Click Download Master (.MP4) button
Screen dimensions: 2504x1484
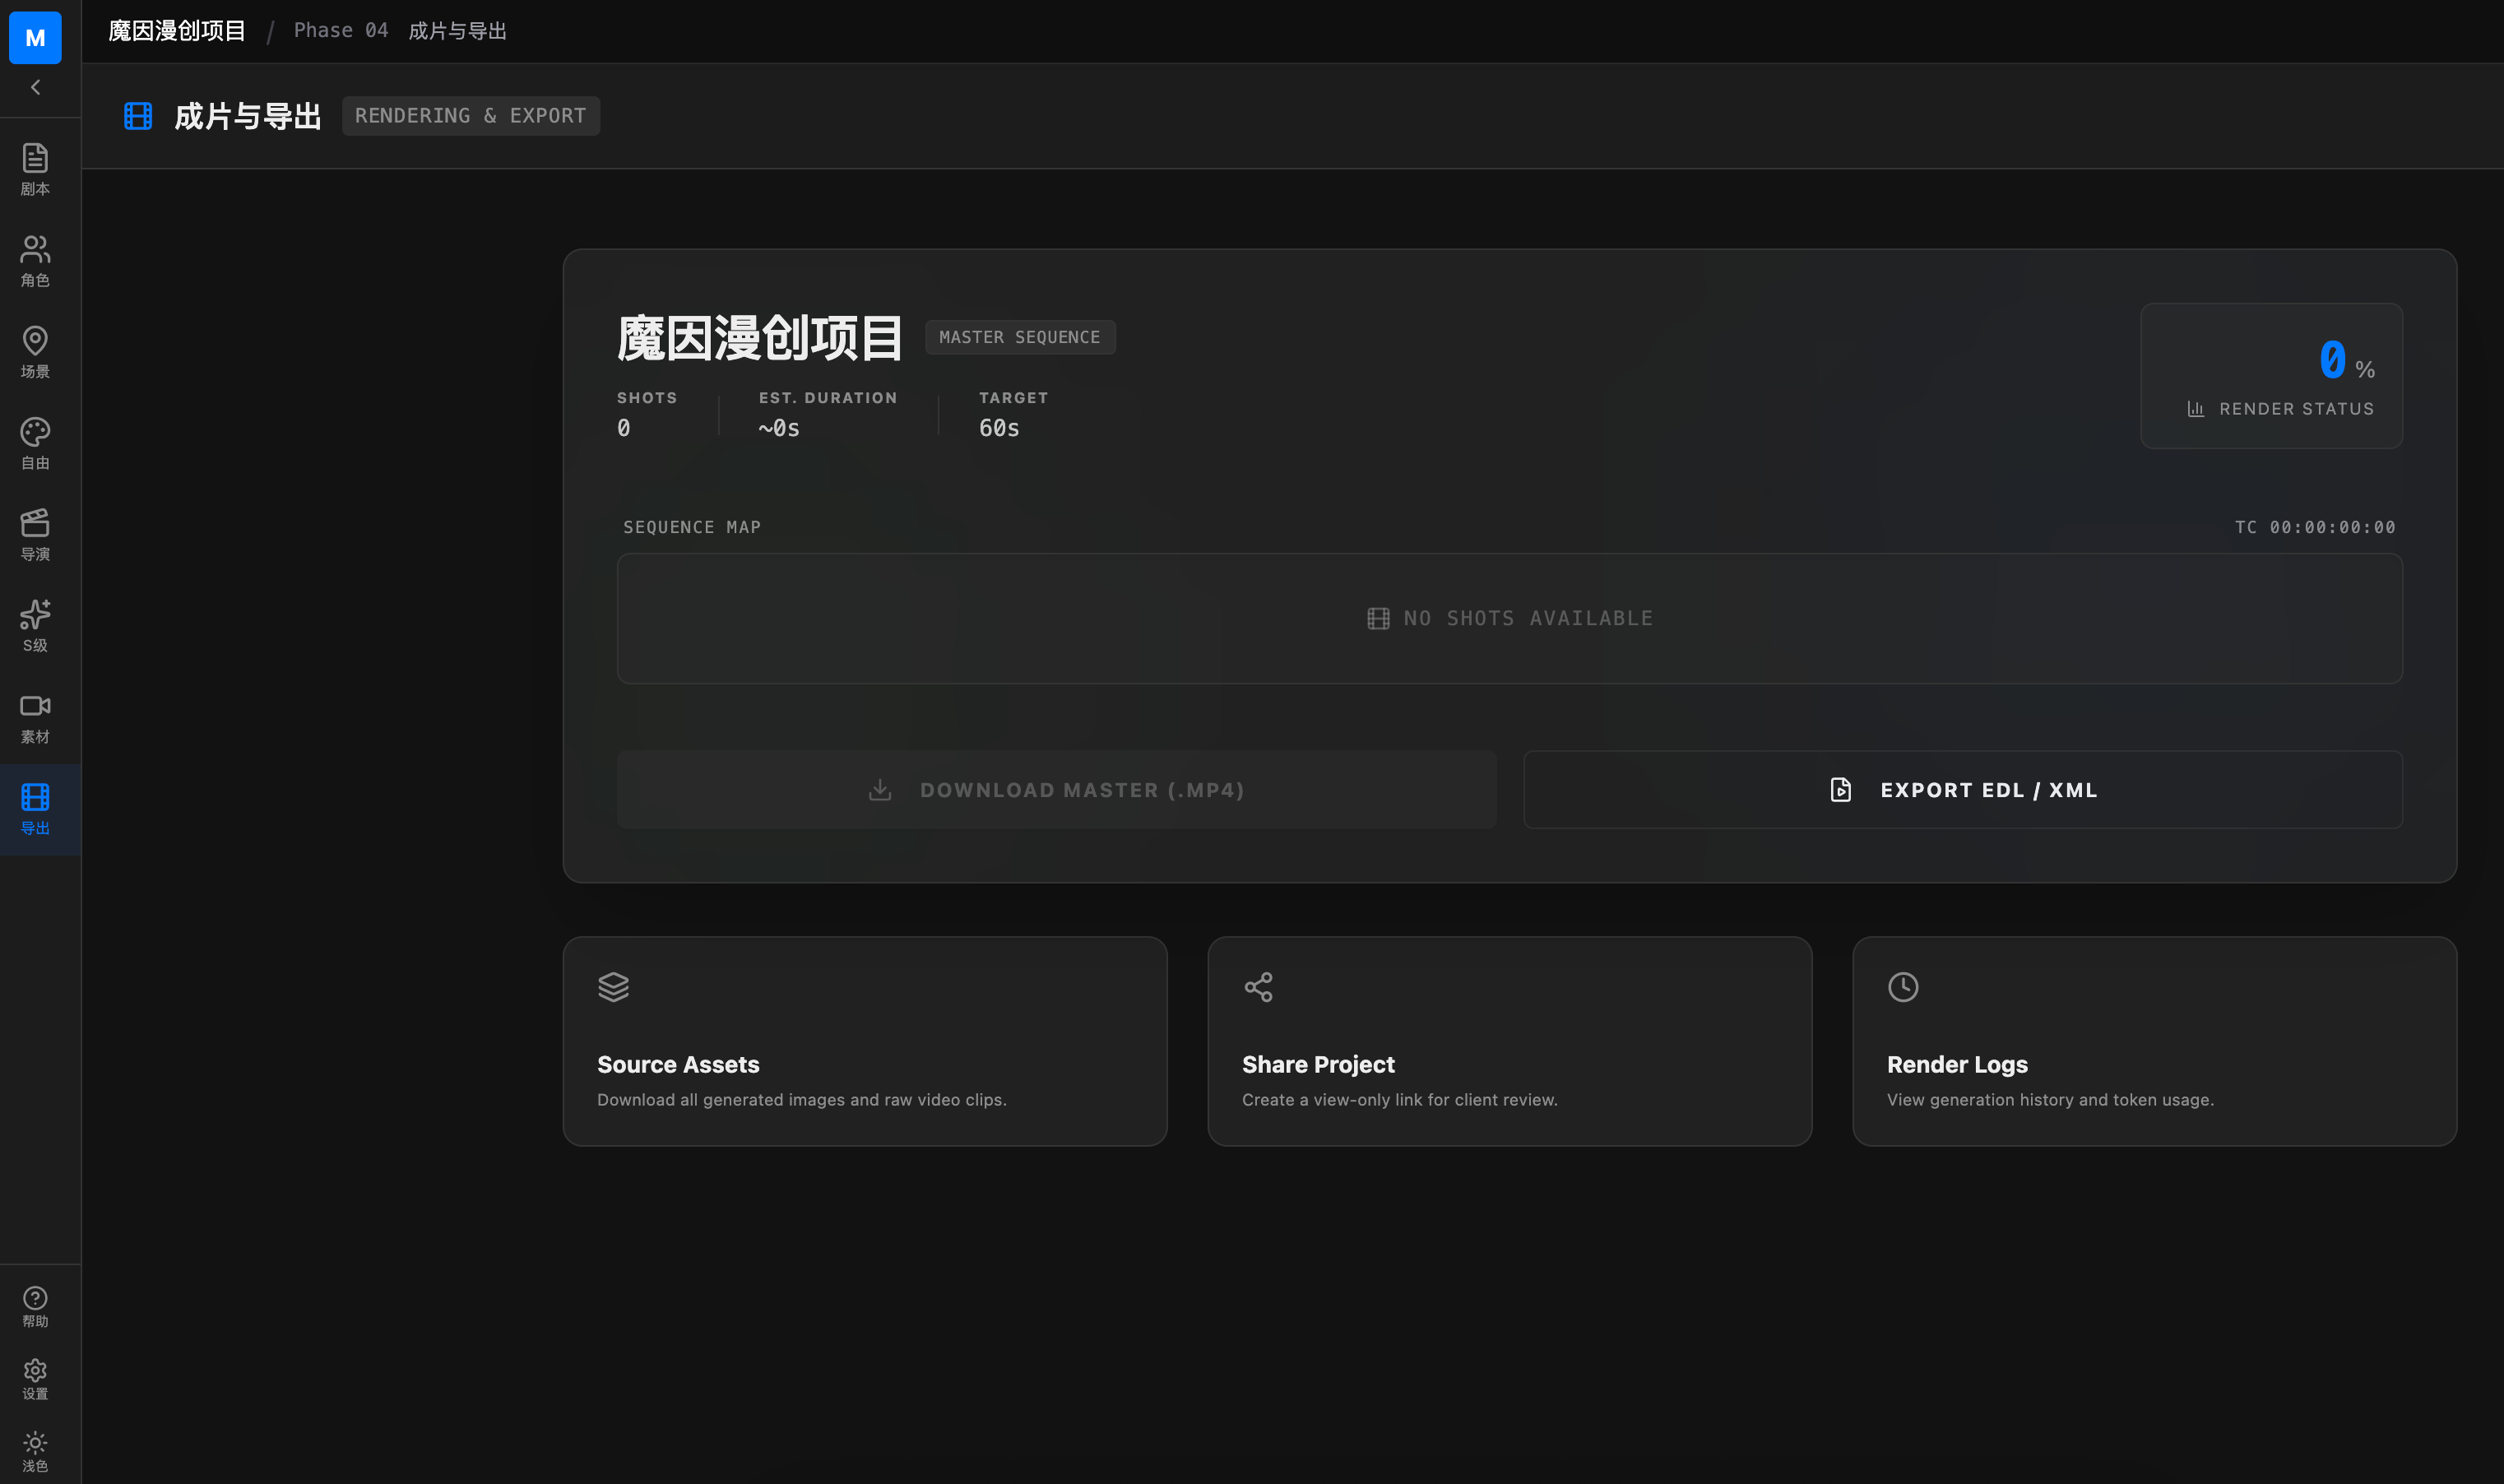(1056, 790)
